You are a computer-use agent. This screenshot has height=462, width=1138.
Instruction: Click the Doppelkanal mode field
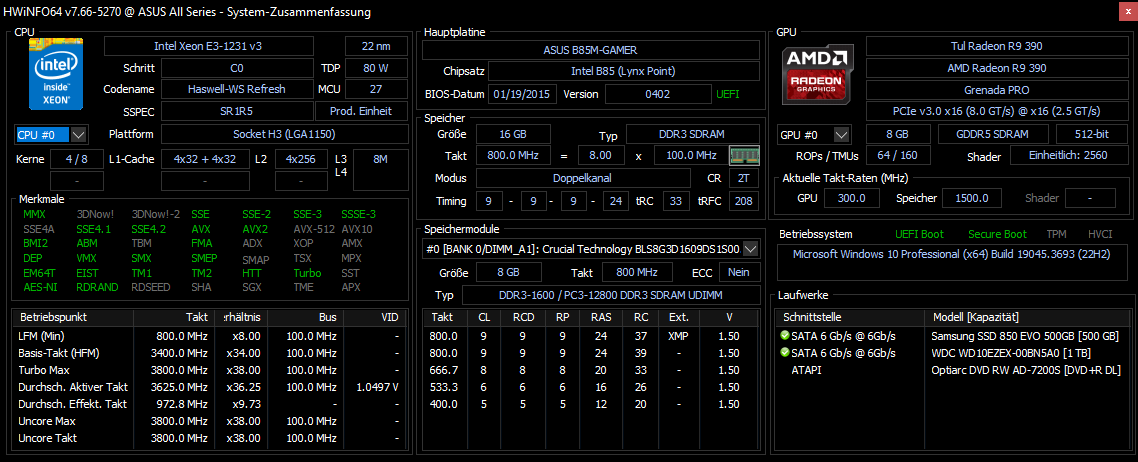click(584, 178)
